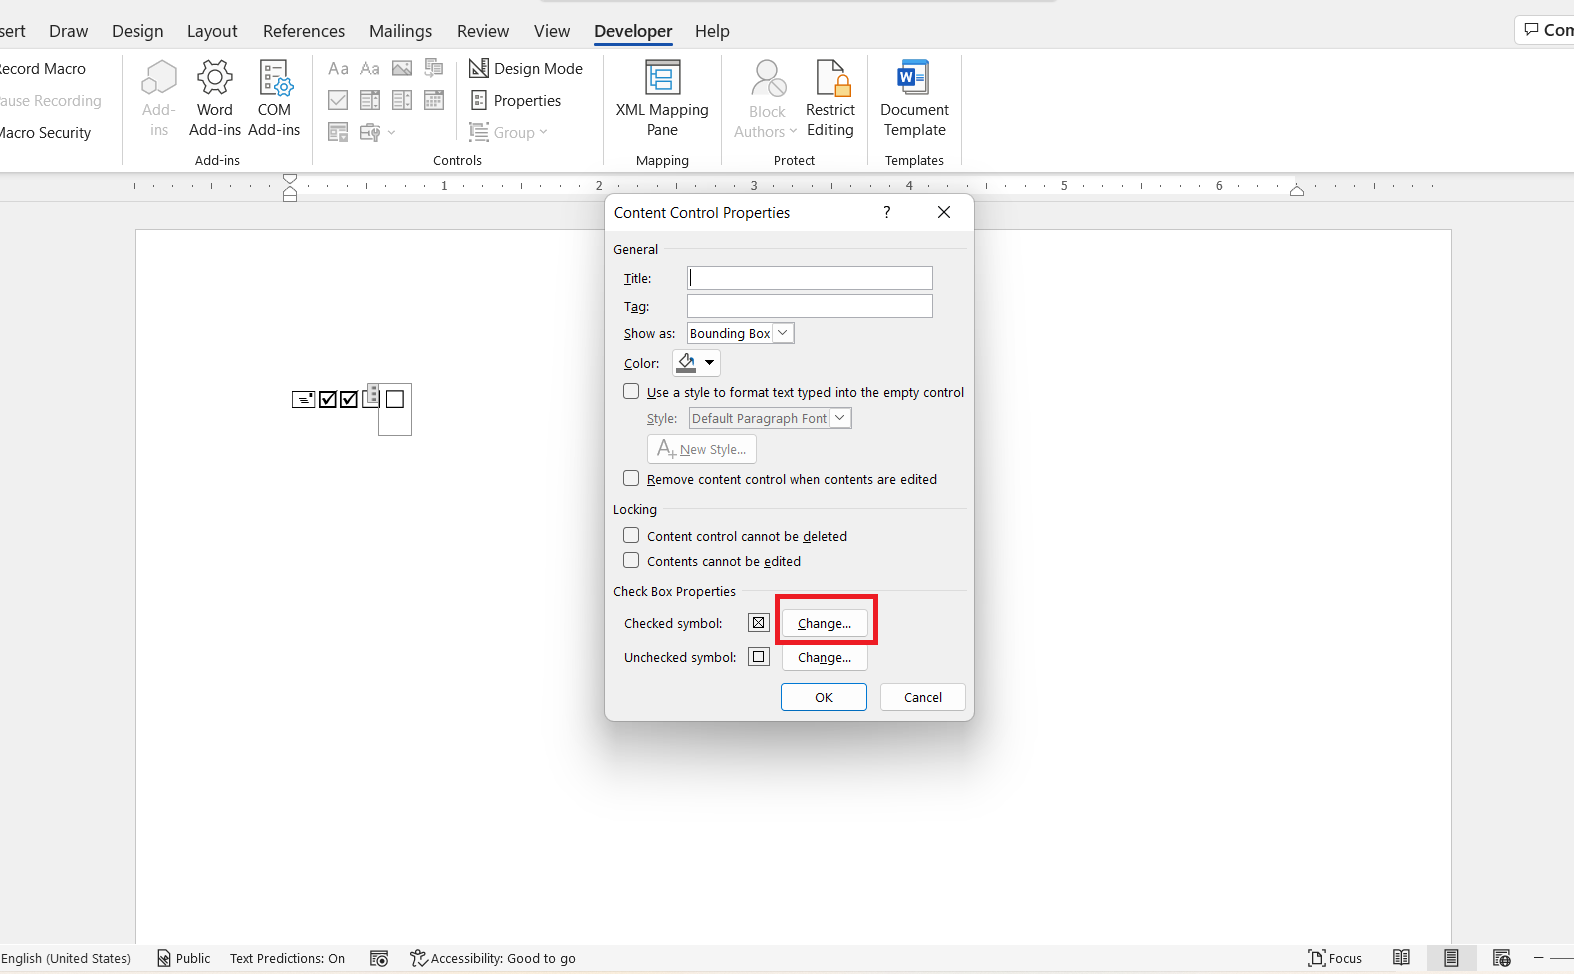
Task: Insert Drop-Down List content control
Action: (x=402, y=100)
